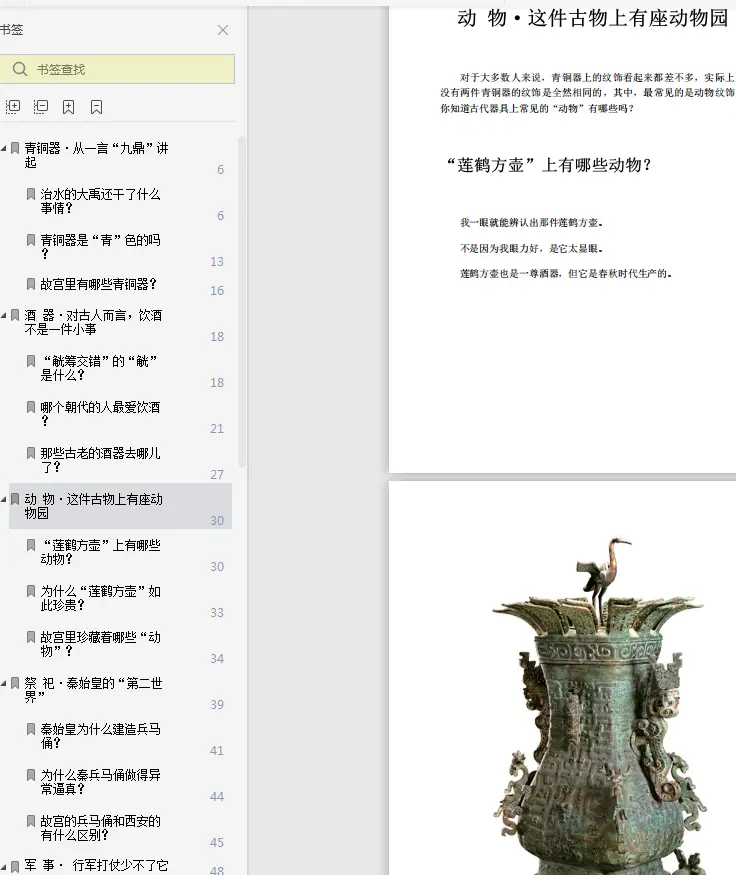Open bookmark 青铜器·从一言"九鼎"讲起

pyautogui.click(x=96, y=155)
